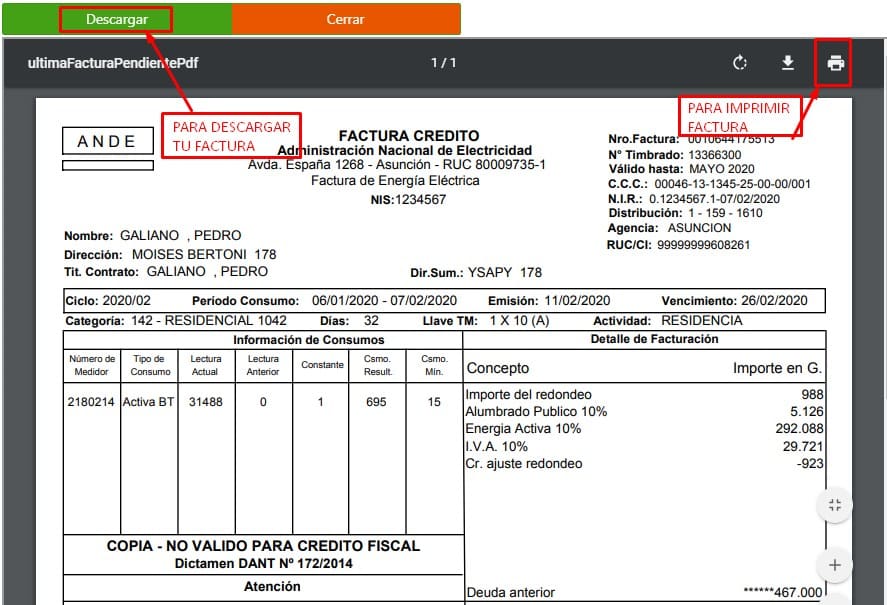Select the Importe en G. column heading

click(x=777, y=368)
